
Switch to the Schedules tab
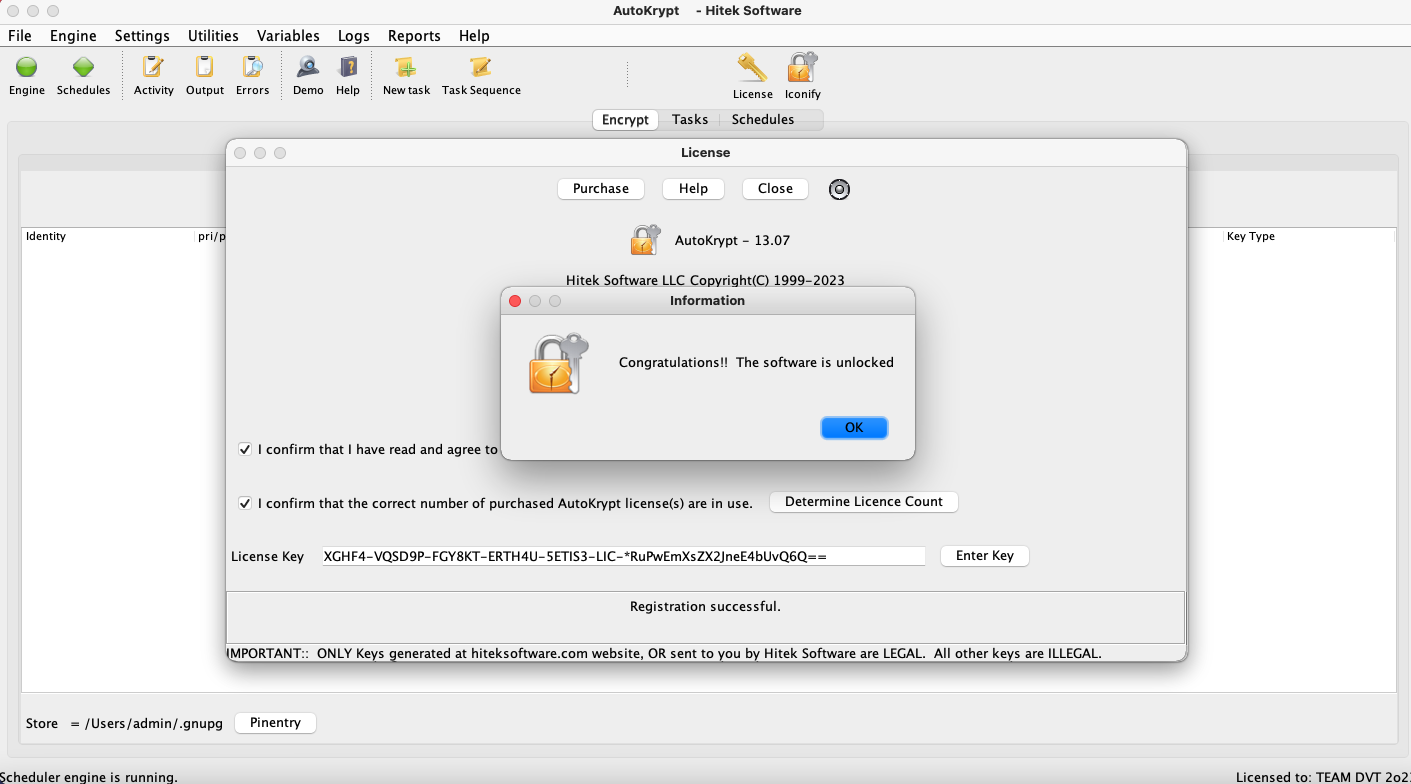(x=762, y=120)
